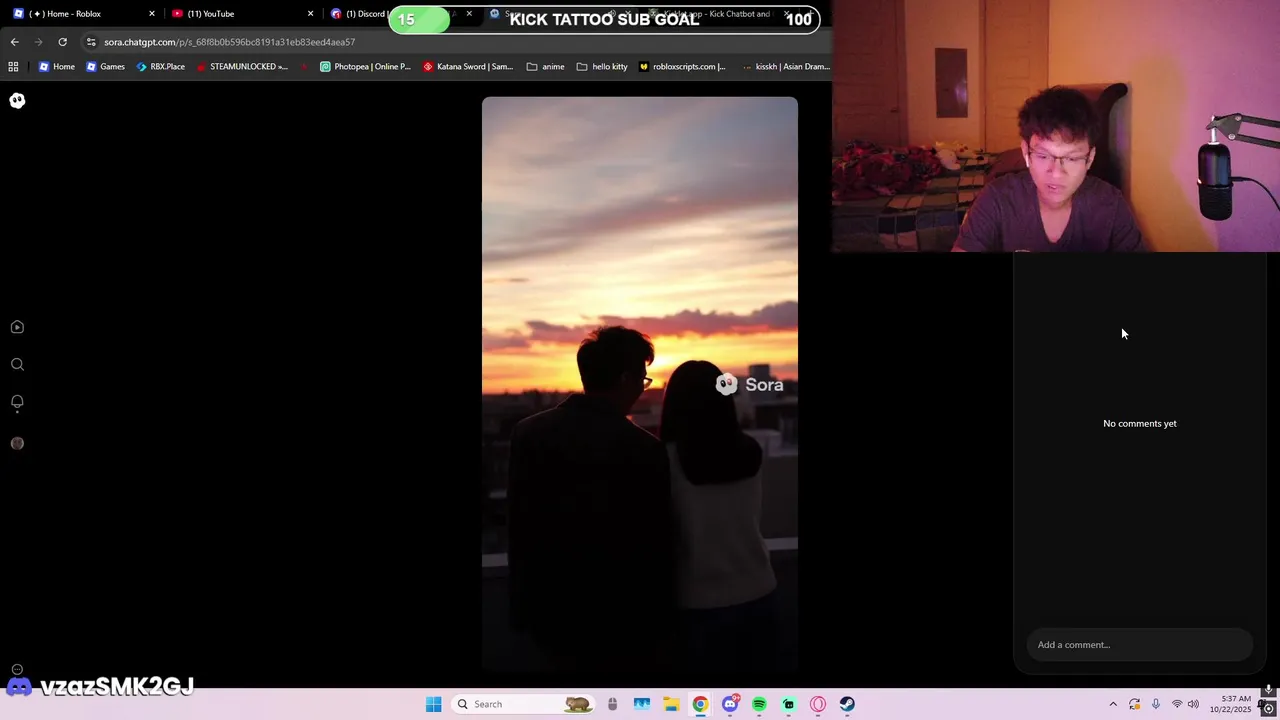Open the RBX.Place bookmark
Viewport: 1280px width, 720px height.
tap(160, 67)
